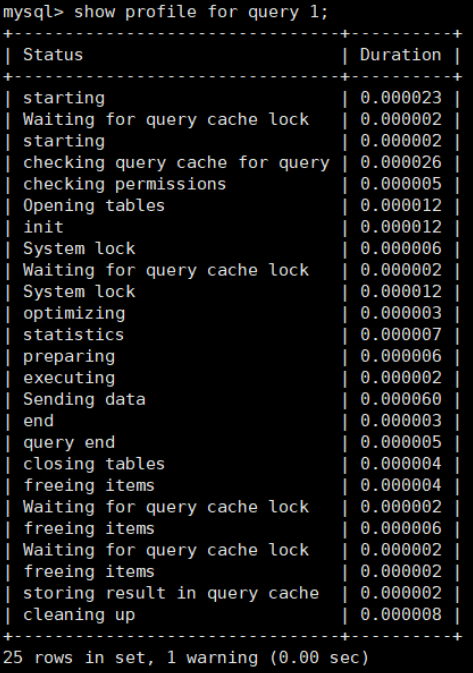Screen dimensions: 473x673
Task: Click the init status entry
Action: (43, 227)
